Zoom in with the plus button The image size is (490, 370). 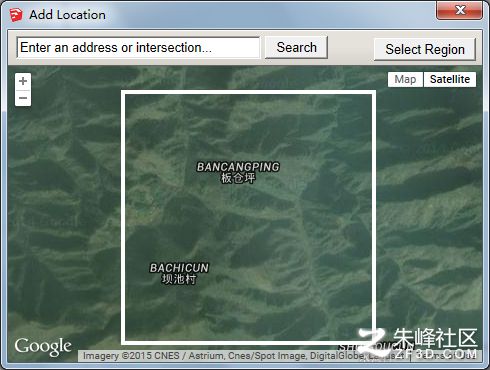pos(23,81)
